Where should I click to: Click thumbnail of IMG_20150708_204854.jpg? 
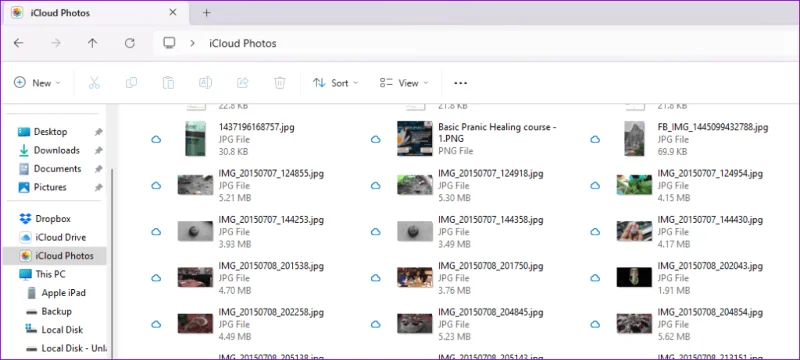point(634,324)
